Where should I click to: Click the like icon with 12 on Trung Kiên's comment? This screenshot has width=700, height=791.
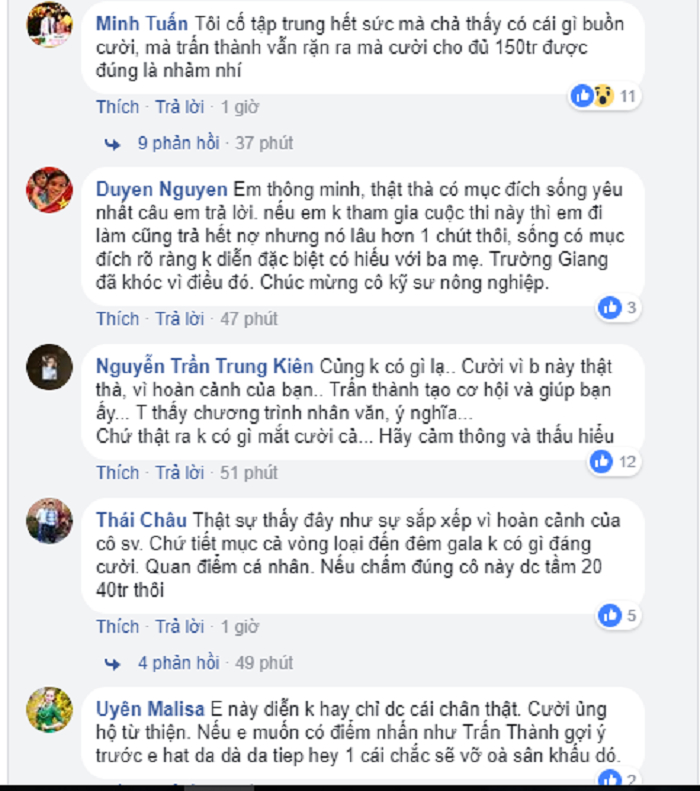pos(601,461)
